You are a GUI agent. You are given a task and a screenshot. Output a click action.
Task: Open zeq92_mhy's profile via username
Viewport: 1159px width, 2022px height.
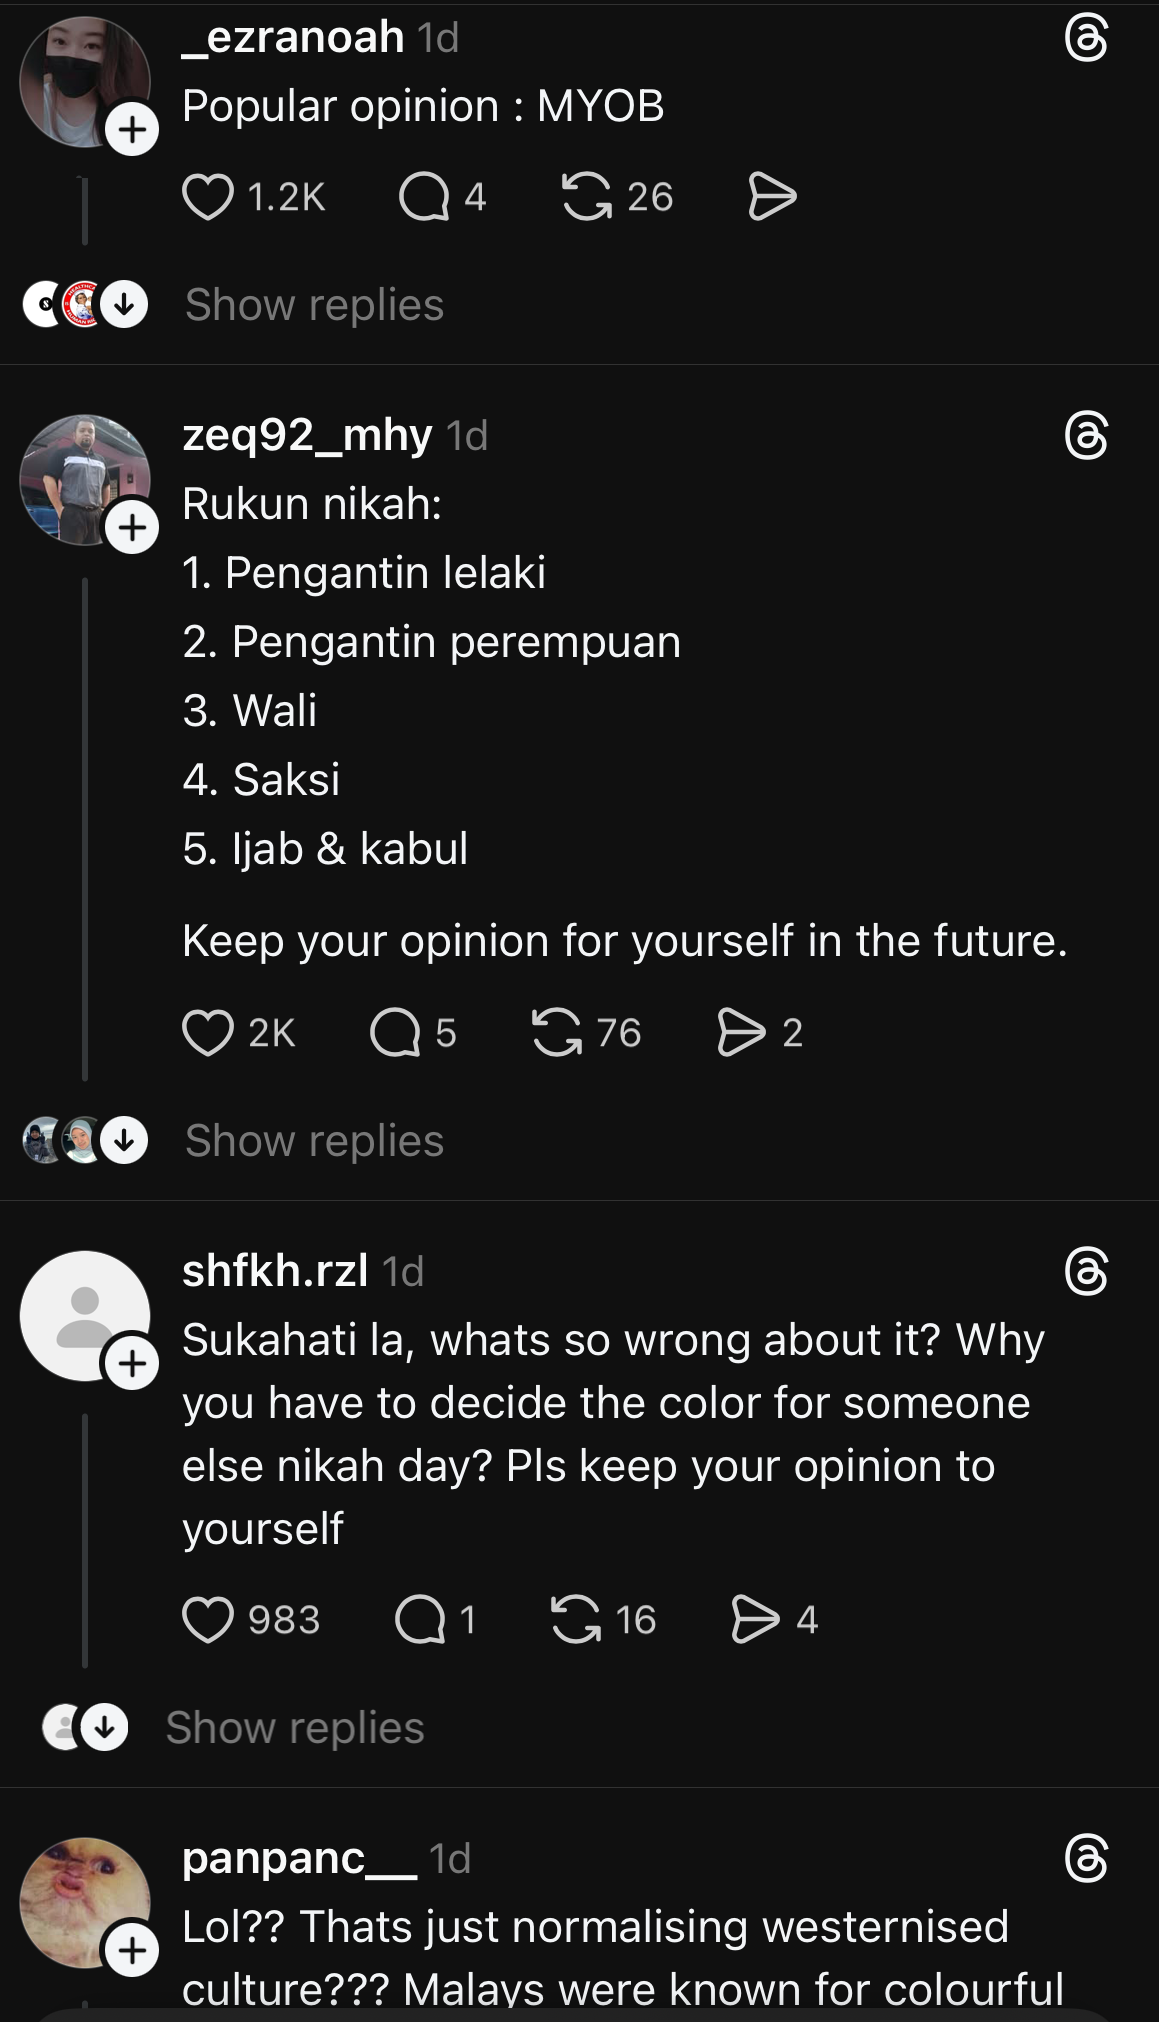coord(307,435)
